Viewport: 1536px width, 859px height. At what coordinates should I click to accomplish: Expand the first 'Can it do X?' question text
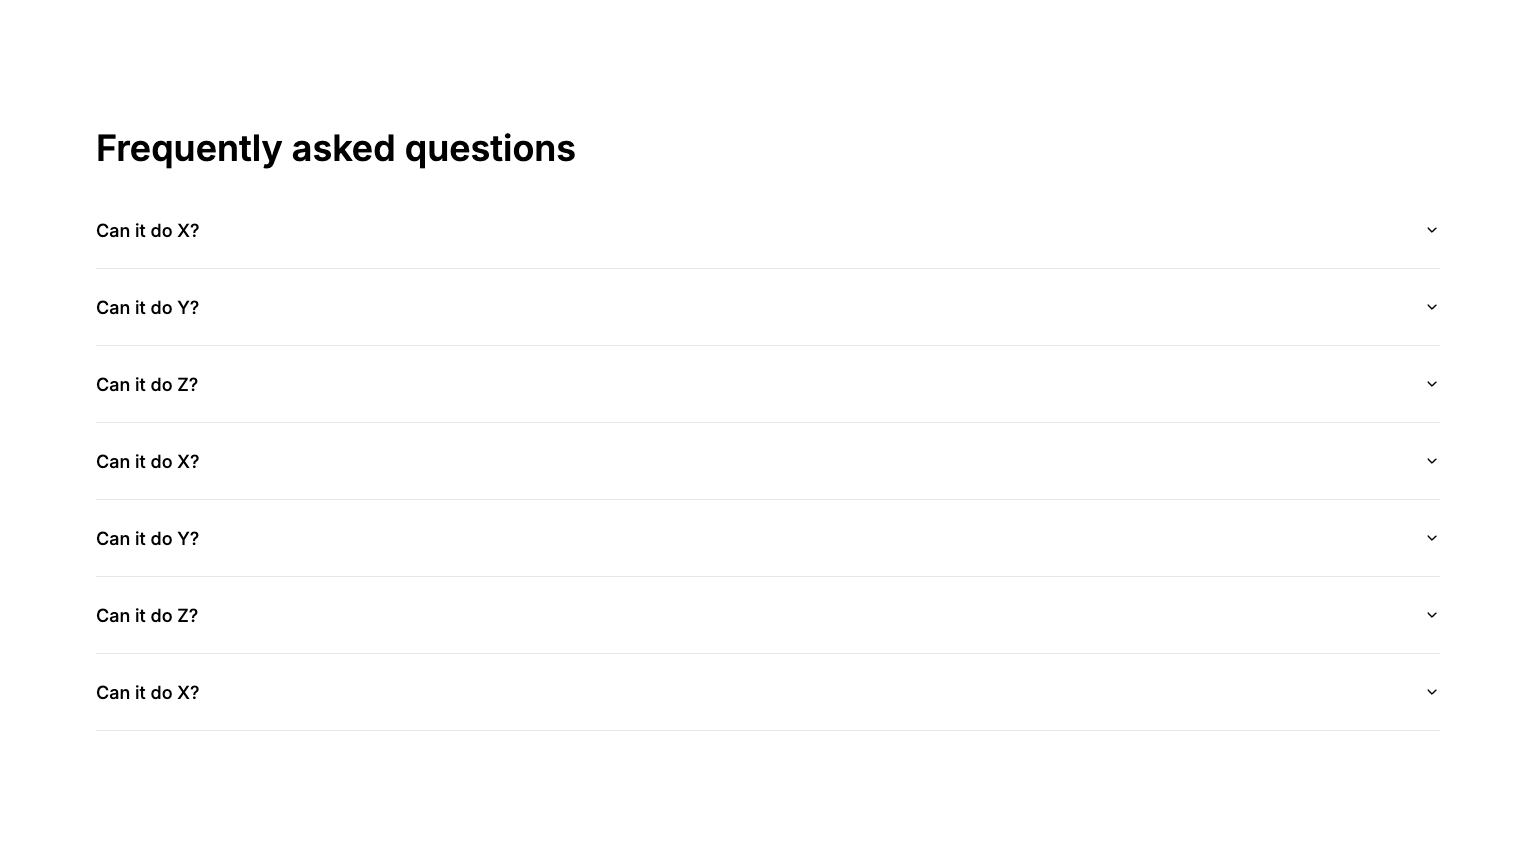click(148, 231)
